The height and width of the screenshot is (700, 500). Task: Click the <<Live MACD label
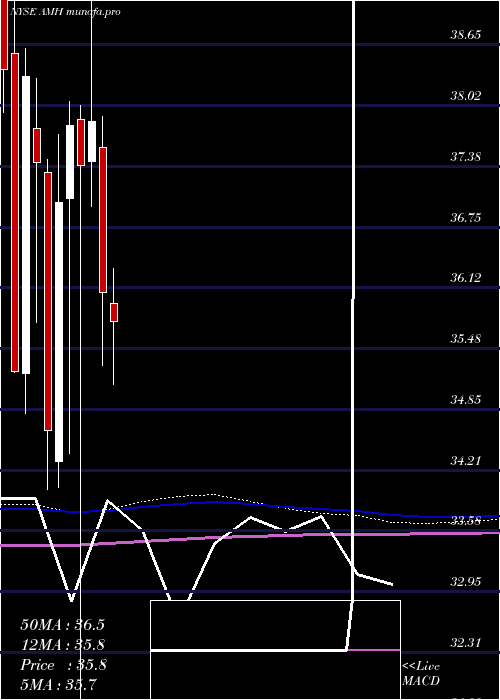point(421,673)
